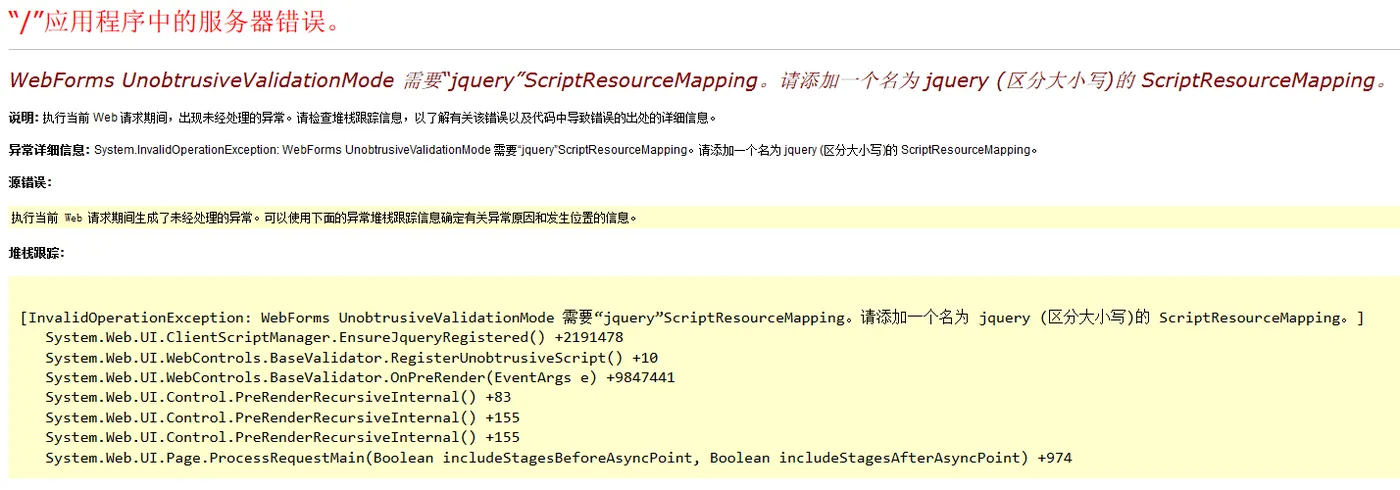Select the Control.PreRenderRecursiveInternal() +83 line
Image resolution: width=1400 pixels, height=490 pixels.
[x=278, y=398]
